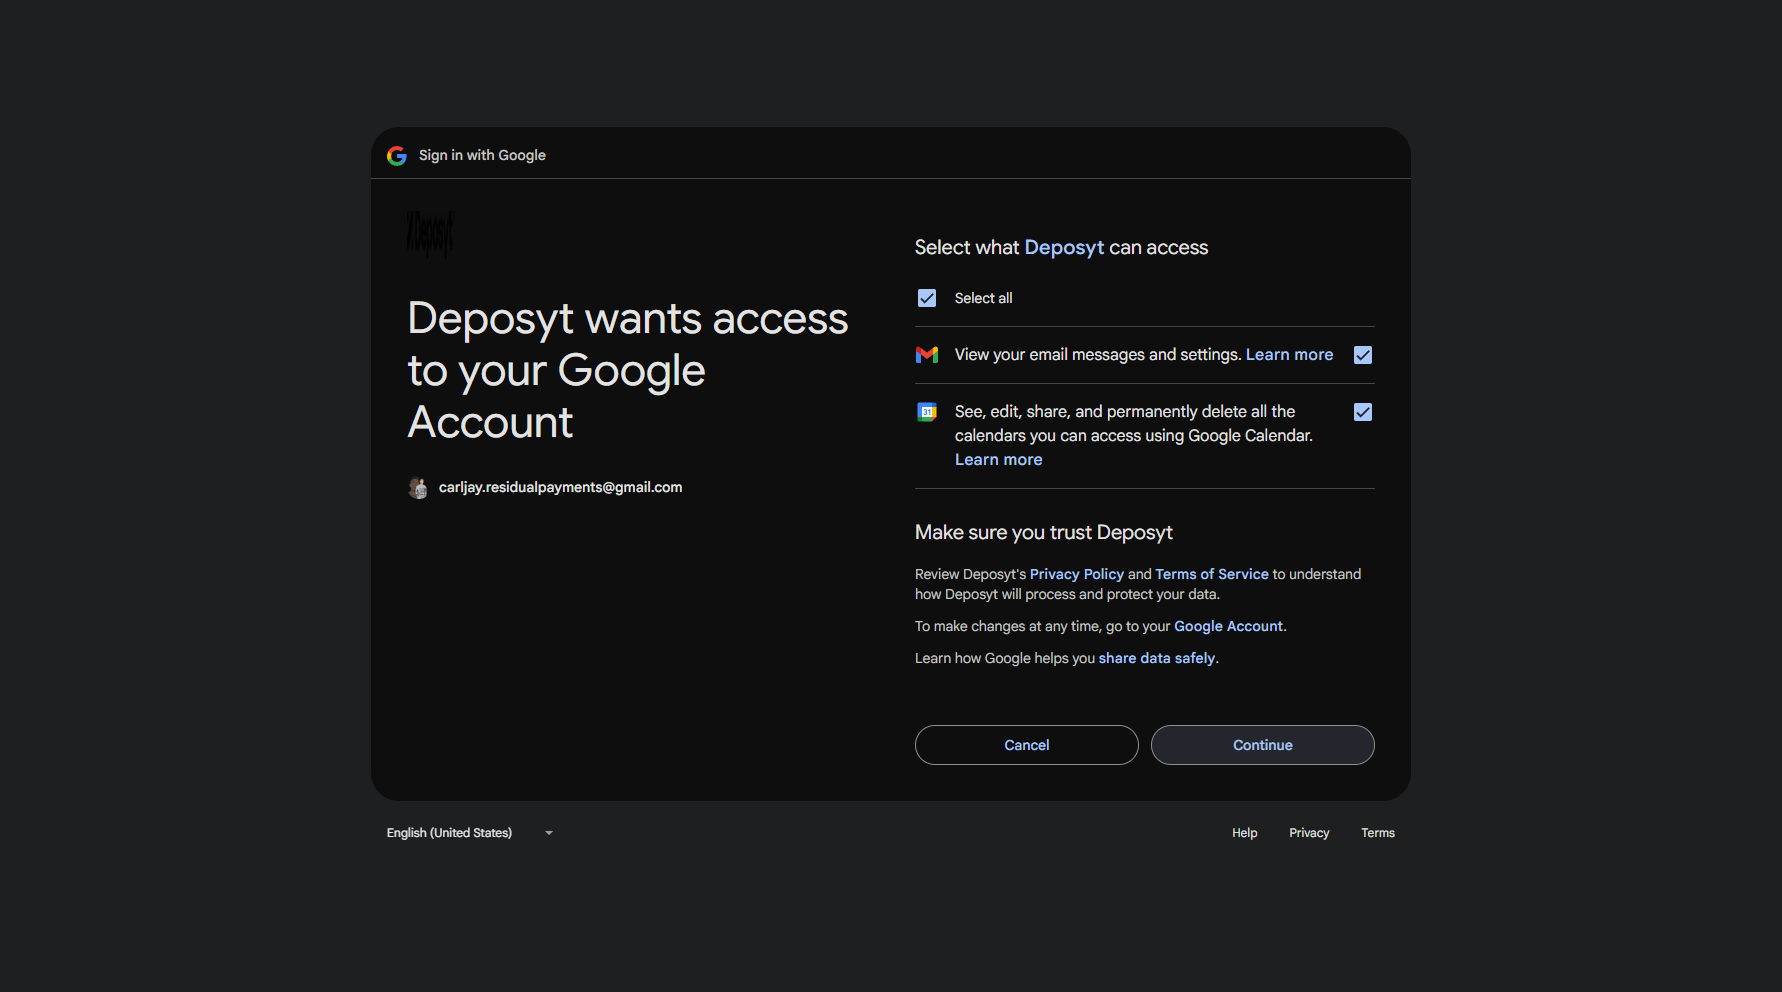Open Learn more for calendar access

(x=998, y=460)
